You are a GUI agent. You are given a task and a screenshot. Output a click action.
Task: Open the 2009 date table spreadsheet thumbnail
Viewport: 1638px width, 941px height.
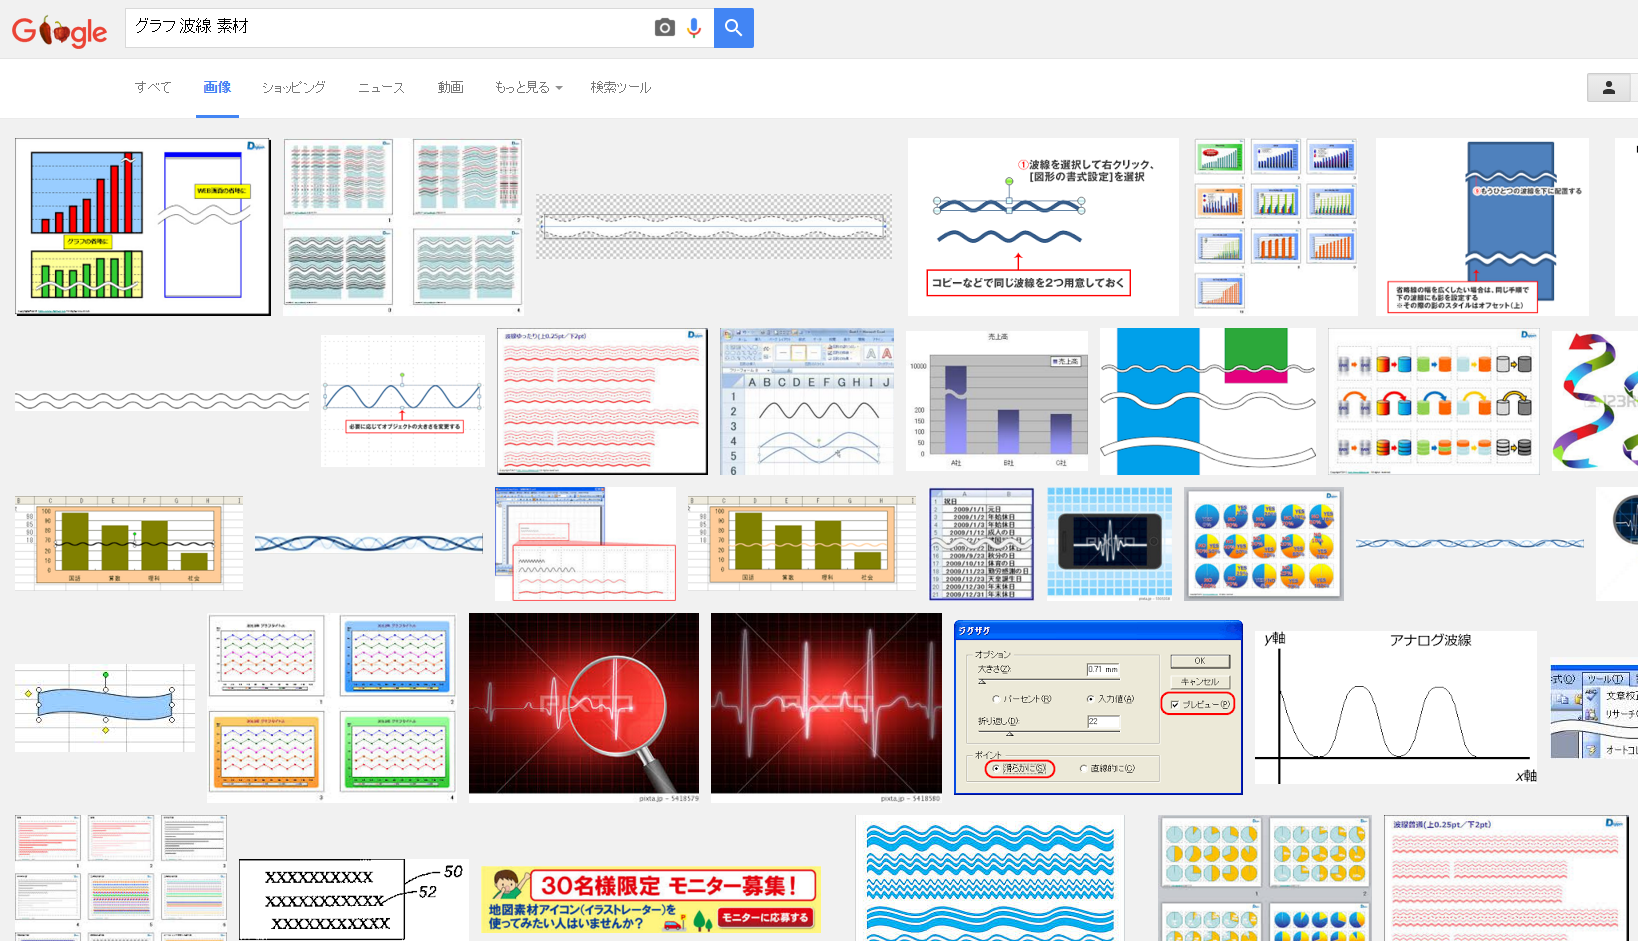(983, 544)
